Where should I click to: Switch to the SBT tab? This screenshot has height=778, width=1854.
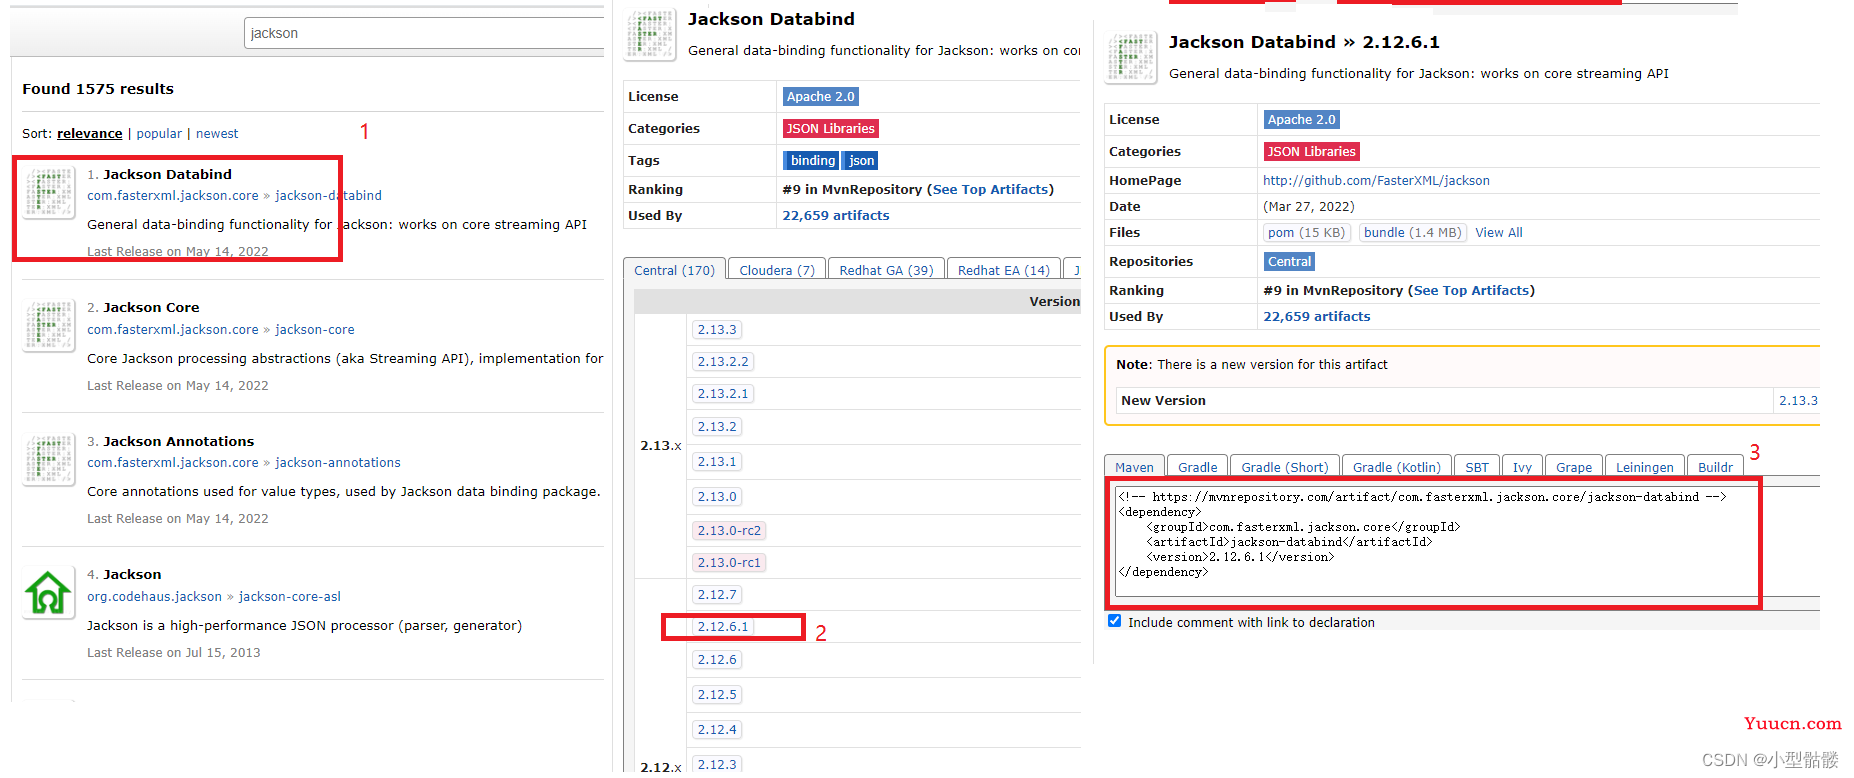point(1477,466)
